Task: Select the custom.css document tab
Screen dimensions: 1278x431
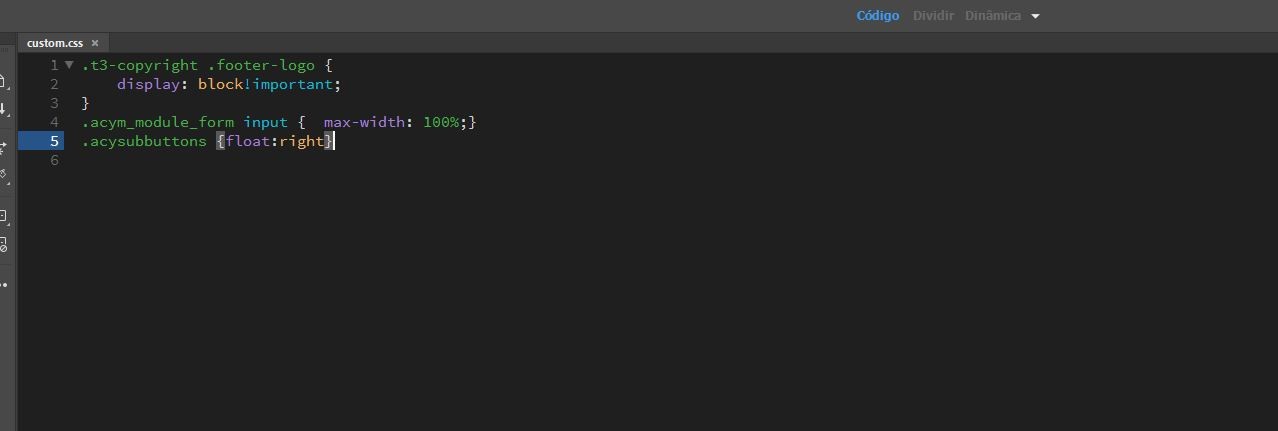Action: 55,43
